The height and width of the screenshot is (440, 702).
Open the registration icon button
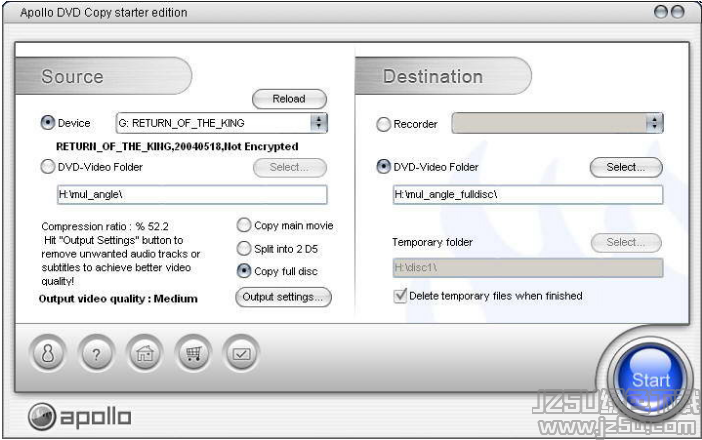tap(48, 354)
